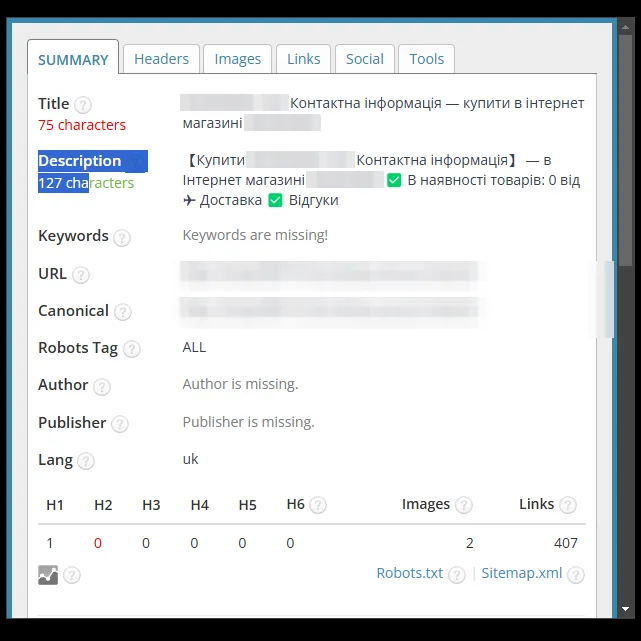The width and height of the screenshot is (641, 641).
Task: Click the 'uk' language value
Action: pos(191,459)
